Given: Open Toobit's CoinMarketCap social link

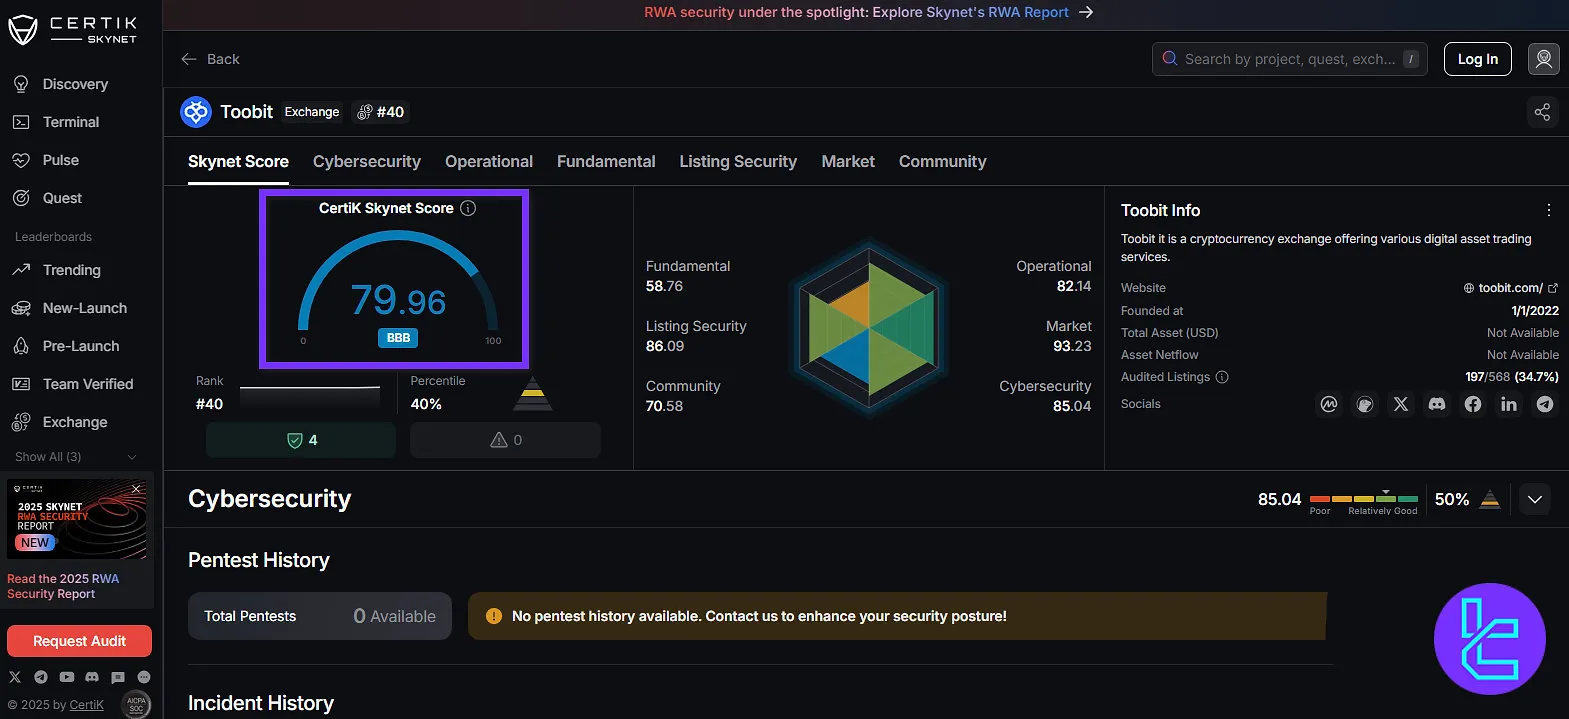Looking at the screenshot, I should pyautogui.click(x=1329, y=404).
